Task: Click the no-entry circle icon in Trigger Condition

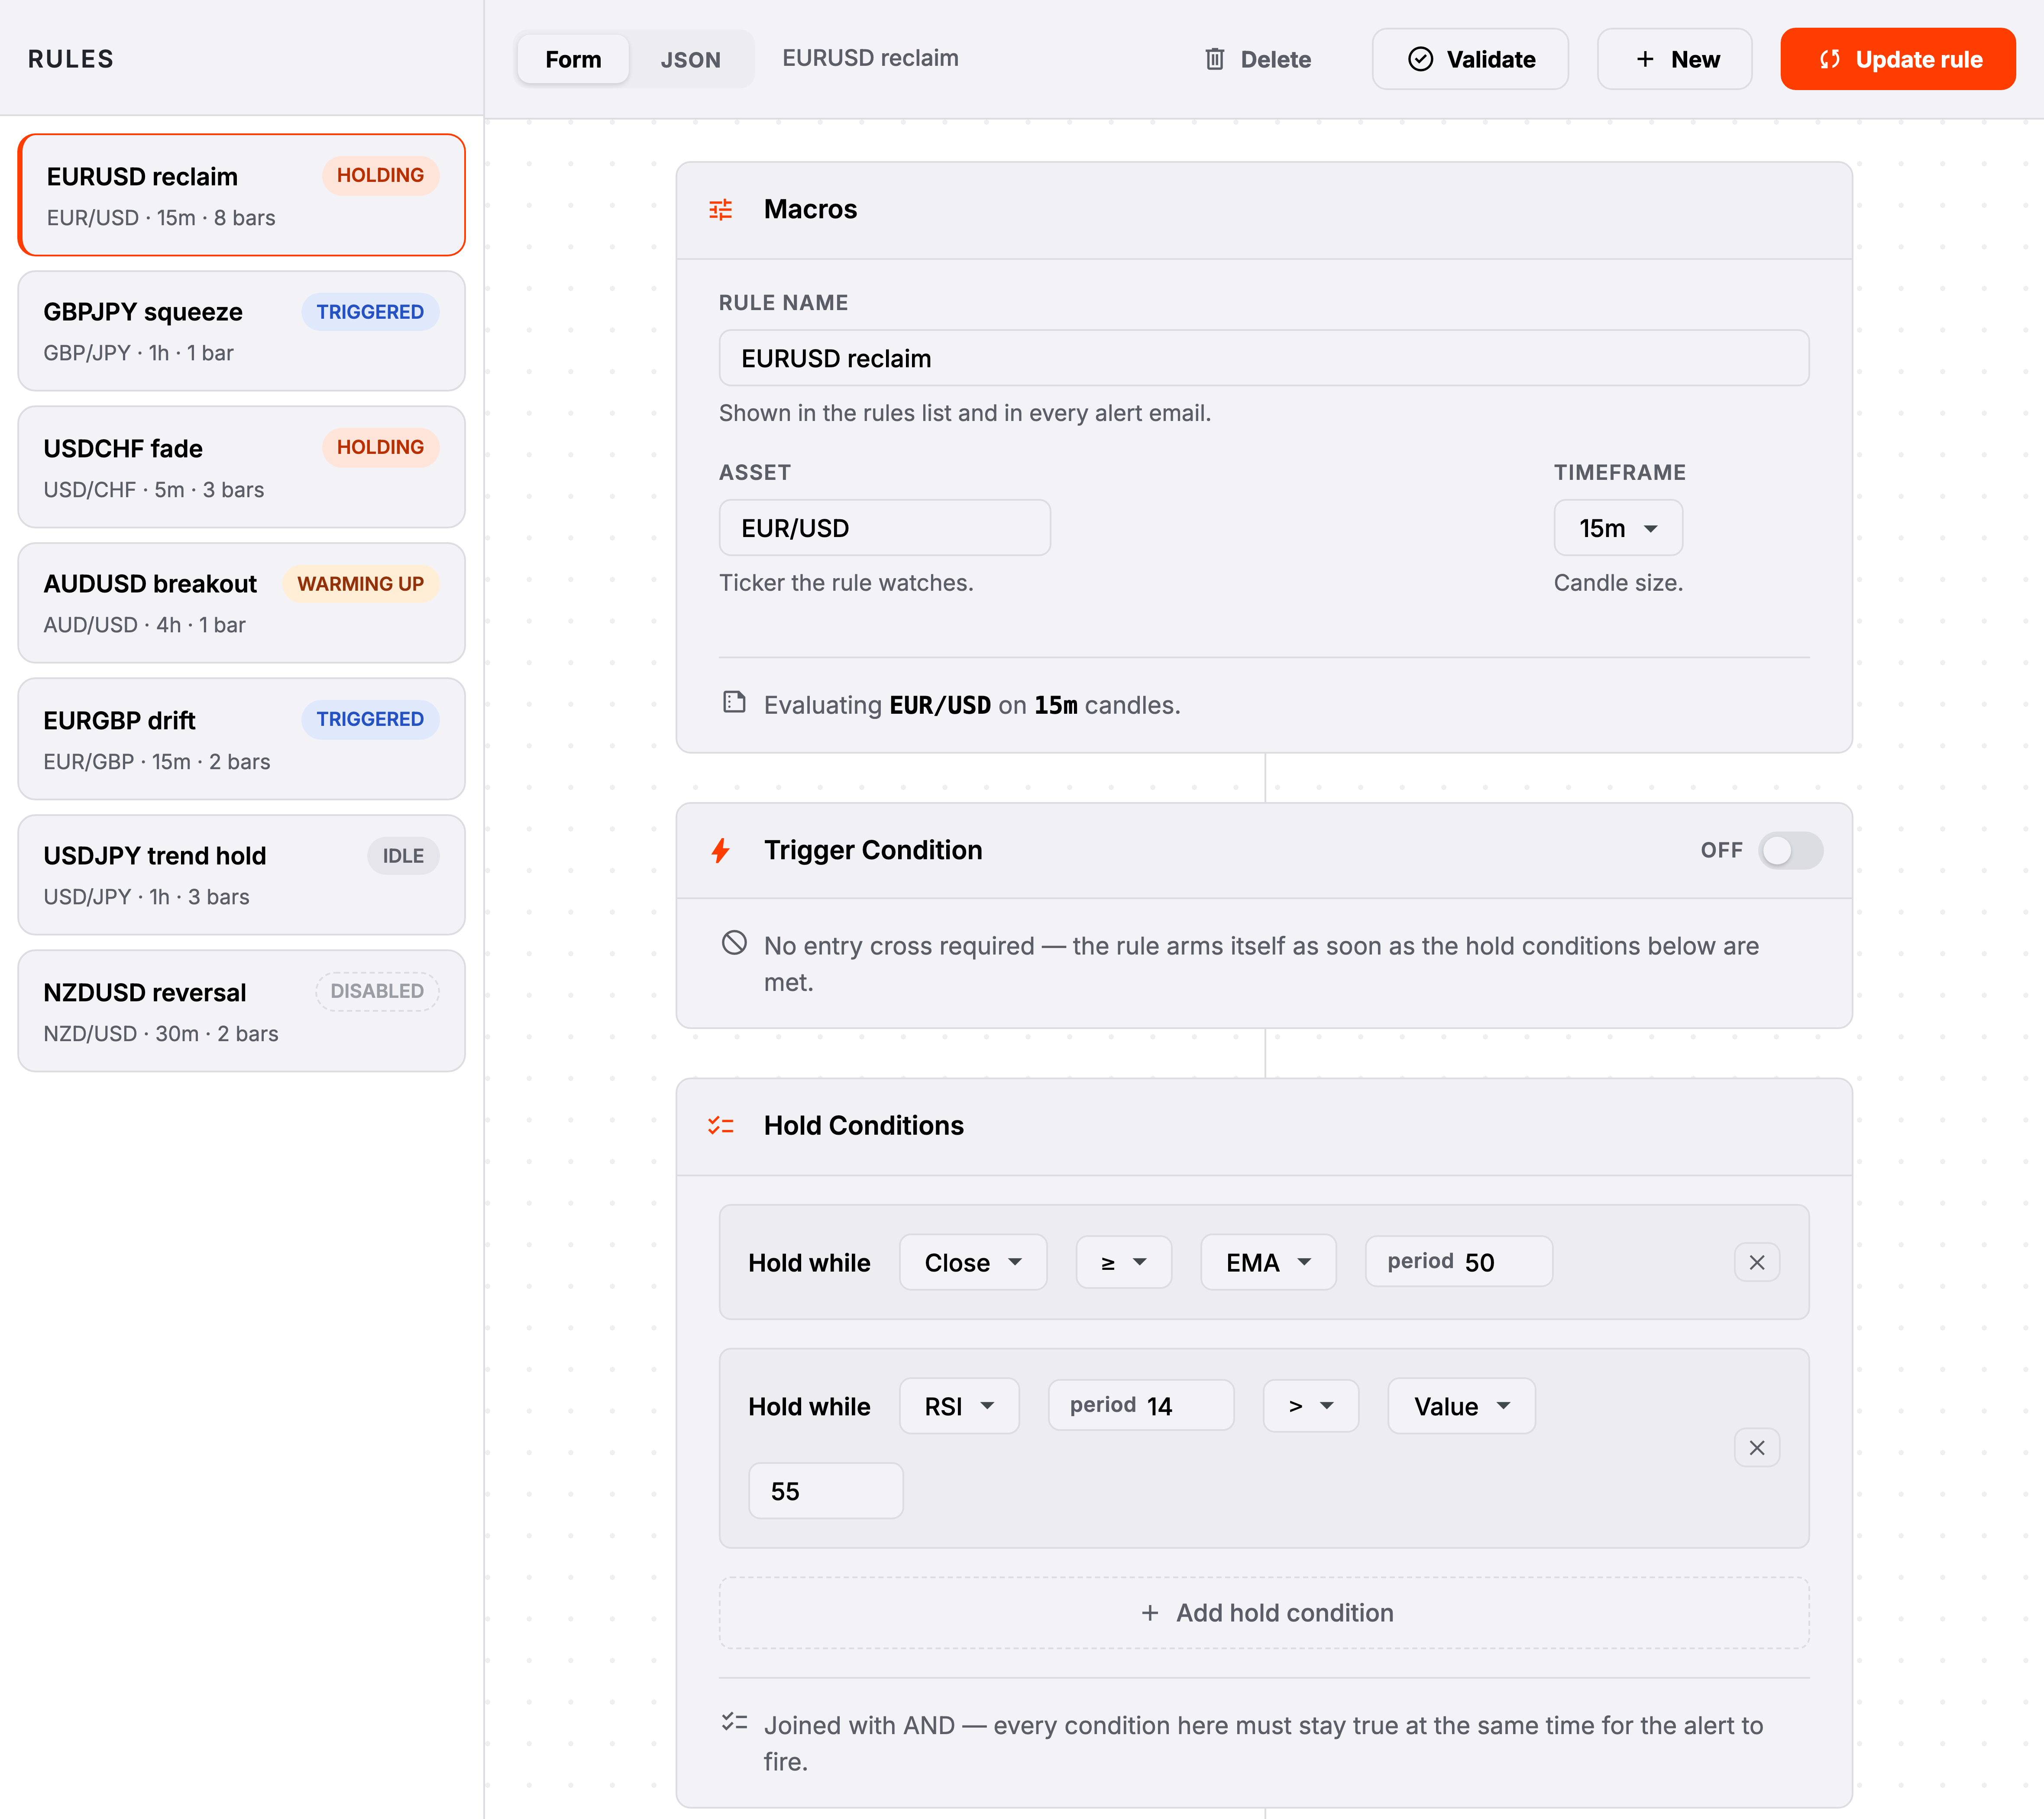Action: [734, 943]
